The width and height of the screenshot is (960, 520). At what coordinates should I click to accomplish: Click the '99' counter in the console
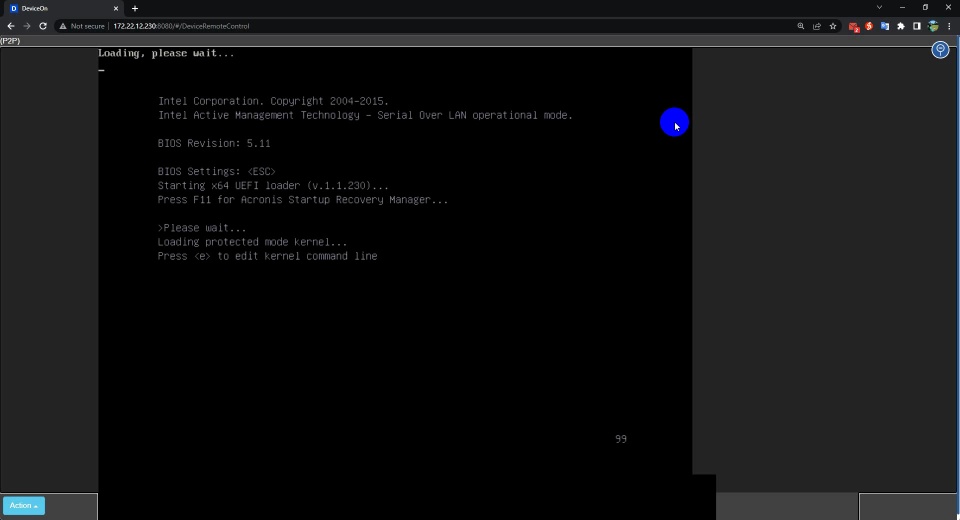coord(621,439)
